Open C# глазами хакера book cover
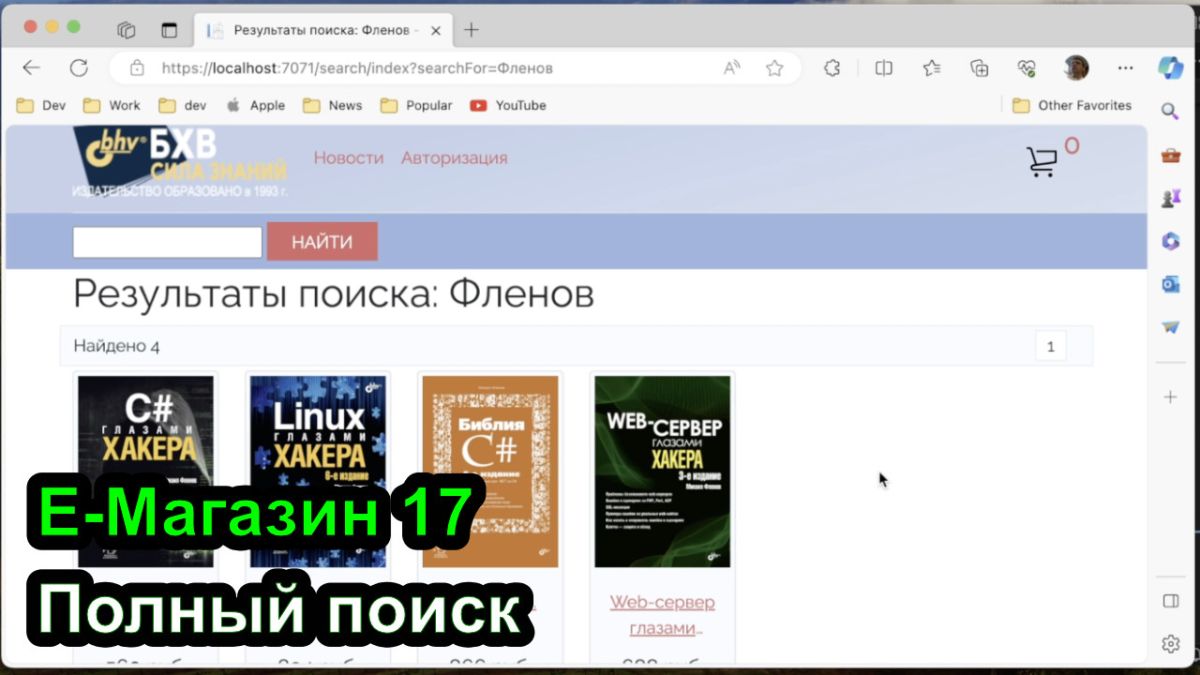Viewport: 1200px width, 675px height. click(x=146, y=471)
